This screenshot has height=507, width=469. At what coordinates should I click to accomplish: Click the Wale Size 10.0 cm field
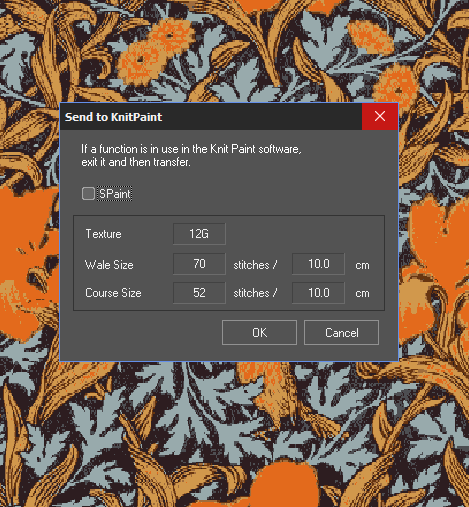[318, 264]
